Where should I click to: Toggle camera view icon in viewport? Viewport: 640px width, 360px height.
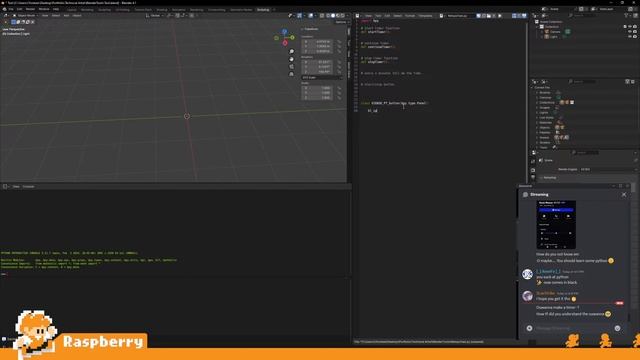point(291,67)
